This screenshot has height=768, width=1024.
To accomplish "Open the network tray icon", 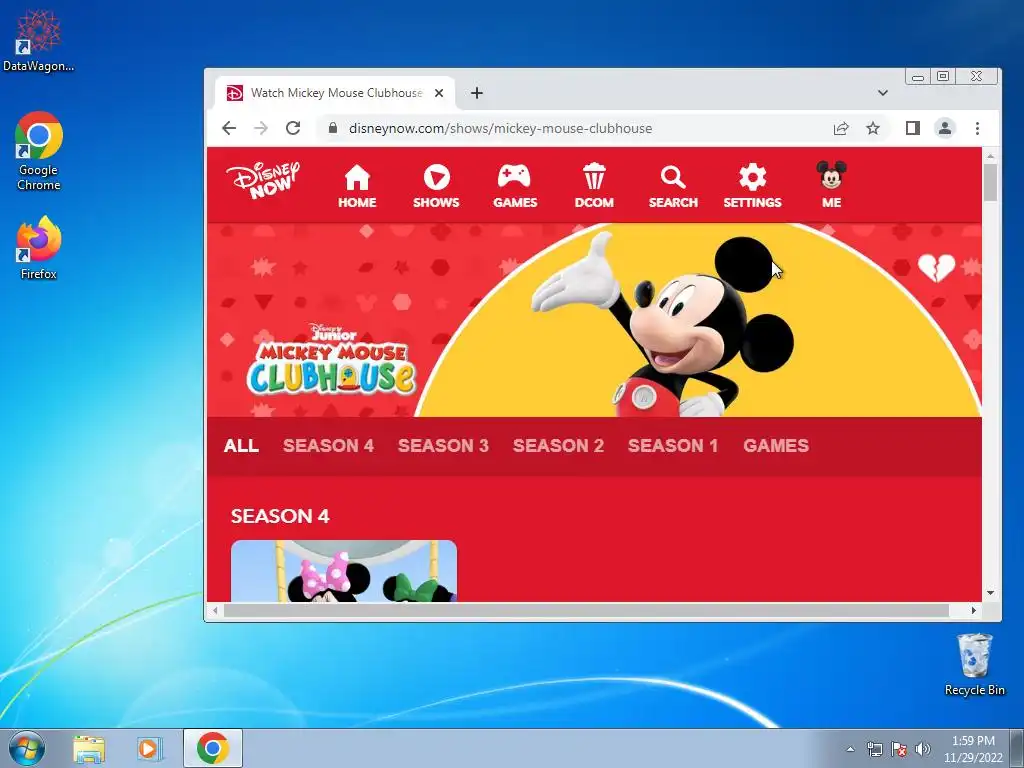I will click(x=874, y=749).
